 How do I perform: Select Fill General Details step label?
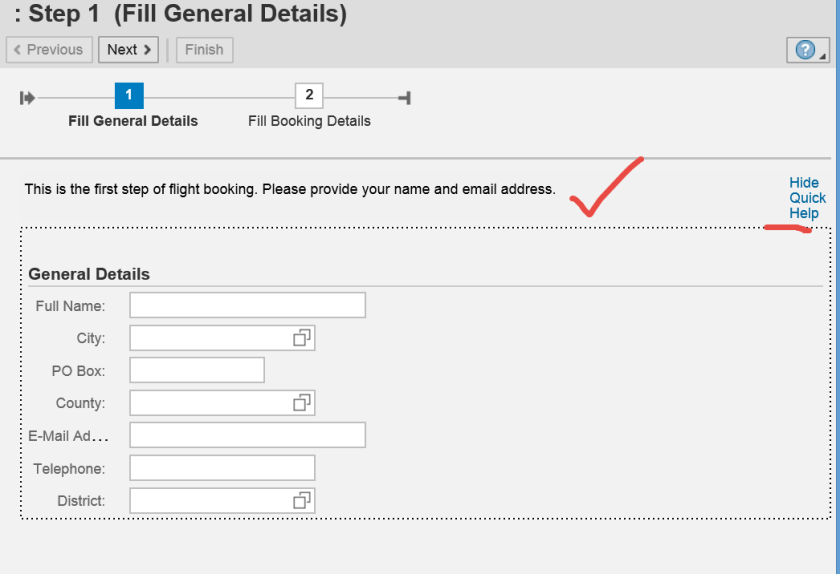tap(133, 121)
